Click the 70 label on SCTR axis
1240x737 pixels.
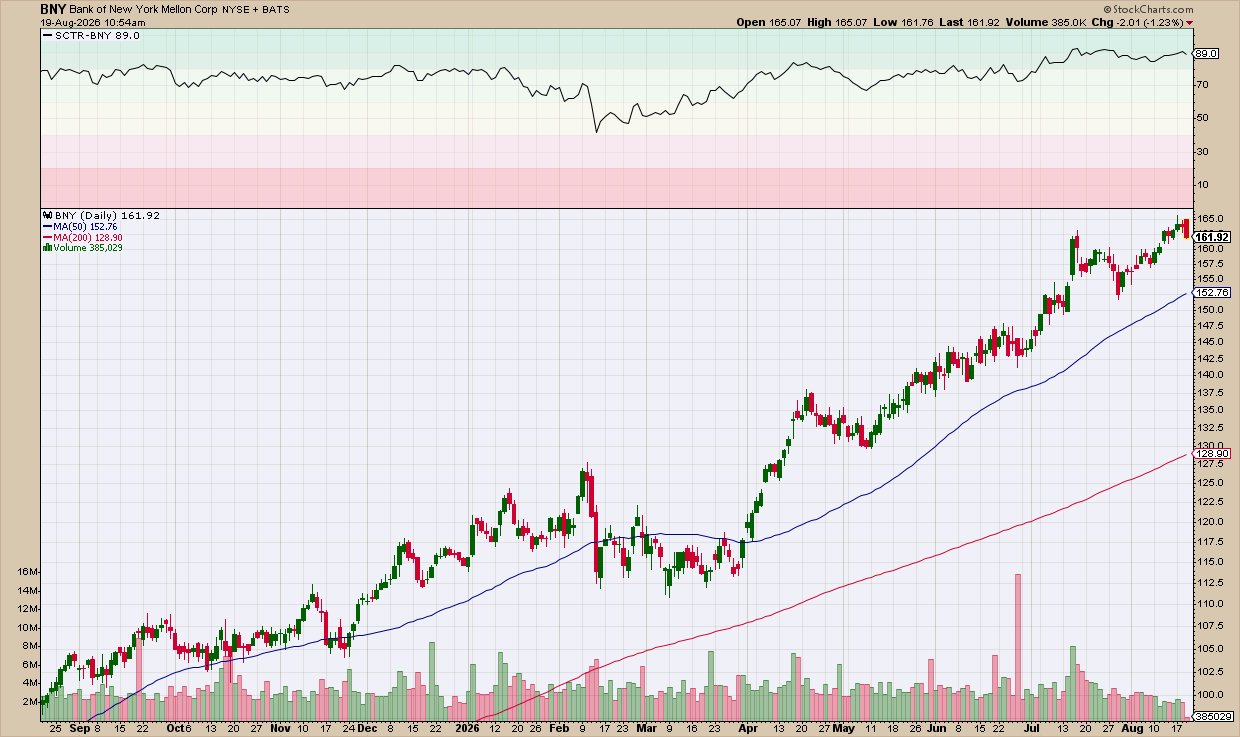(x=1202, y=85)
